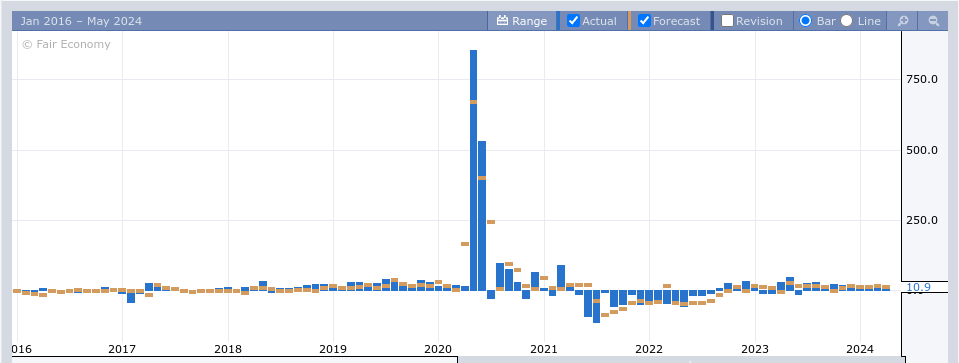This screenshot has height=363, width=959.
Task: Click the 2019 x-axis label
Action: click(333, 350)
